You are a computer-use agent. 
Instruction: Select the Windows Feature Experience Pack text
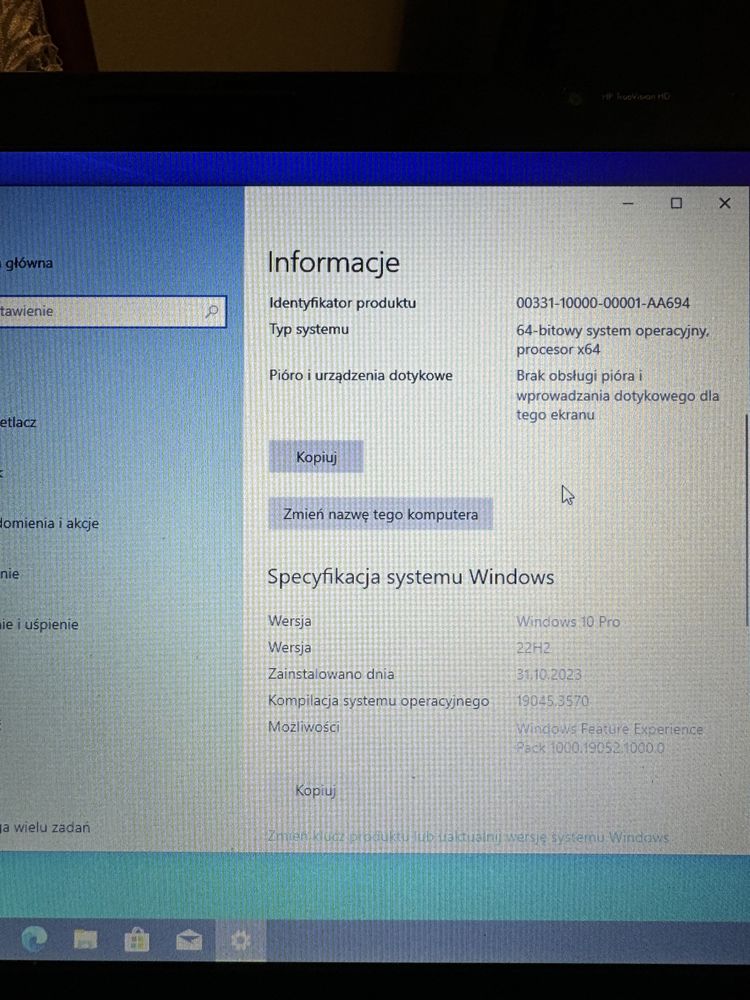[x=609, y=738]
